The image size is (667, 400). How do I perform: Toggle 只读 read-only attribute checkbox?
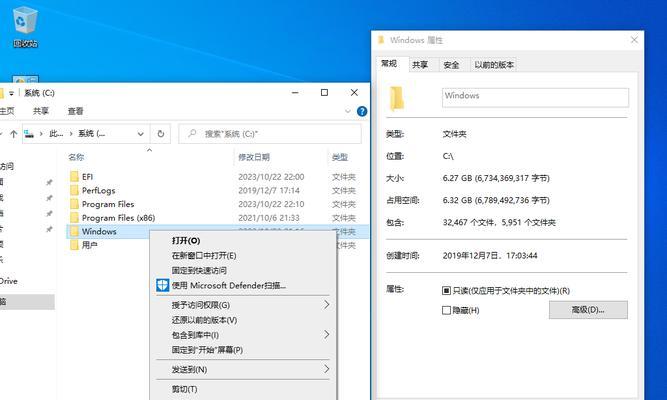point(446,291)
